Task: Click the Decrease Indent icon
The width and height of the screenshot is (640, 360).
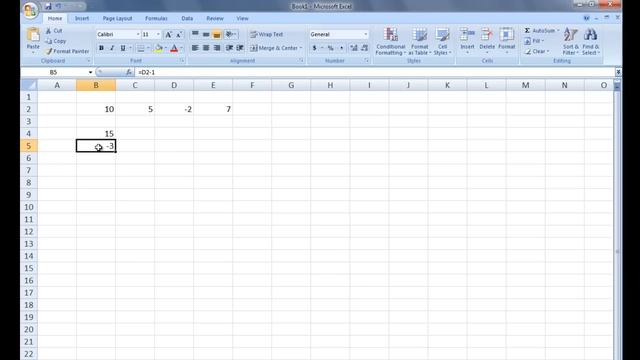Action: point(229,48)
